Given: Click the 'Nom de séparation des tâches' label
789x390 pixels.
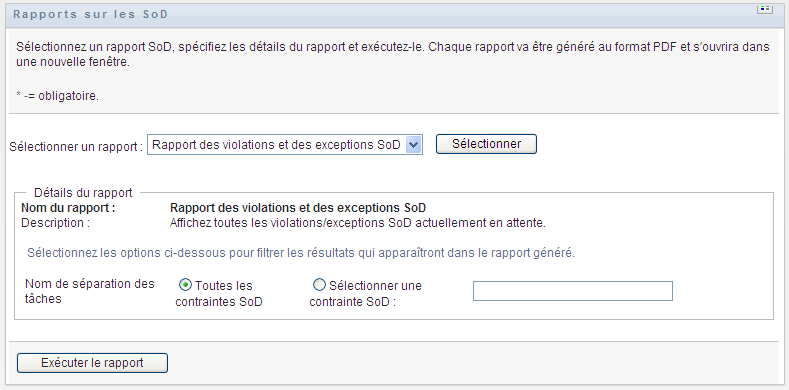Looking at the screenshot, I should coord(90,291).
